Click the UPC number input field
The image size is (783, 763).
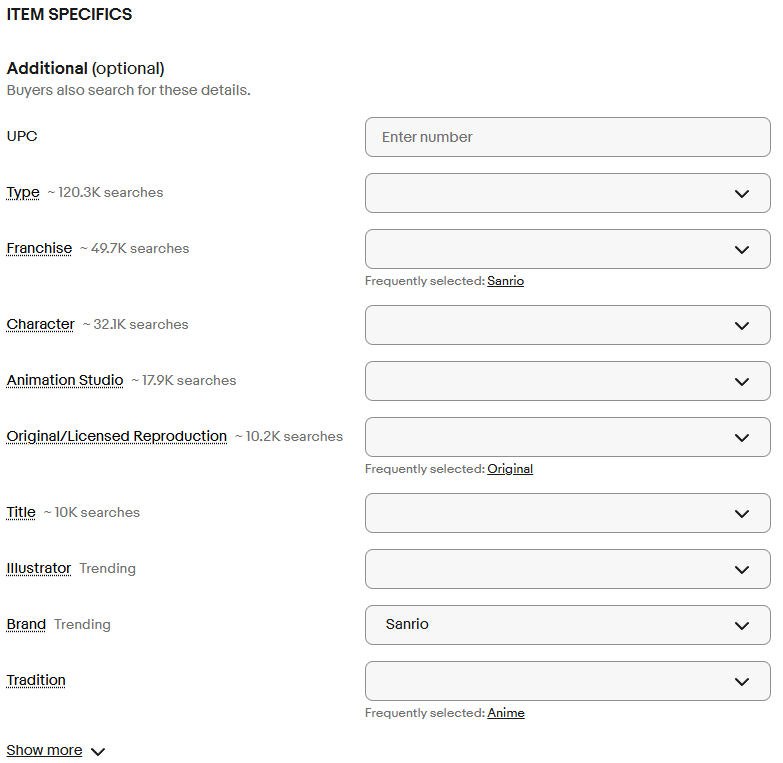[x=567, y=137]
